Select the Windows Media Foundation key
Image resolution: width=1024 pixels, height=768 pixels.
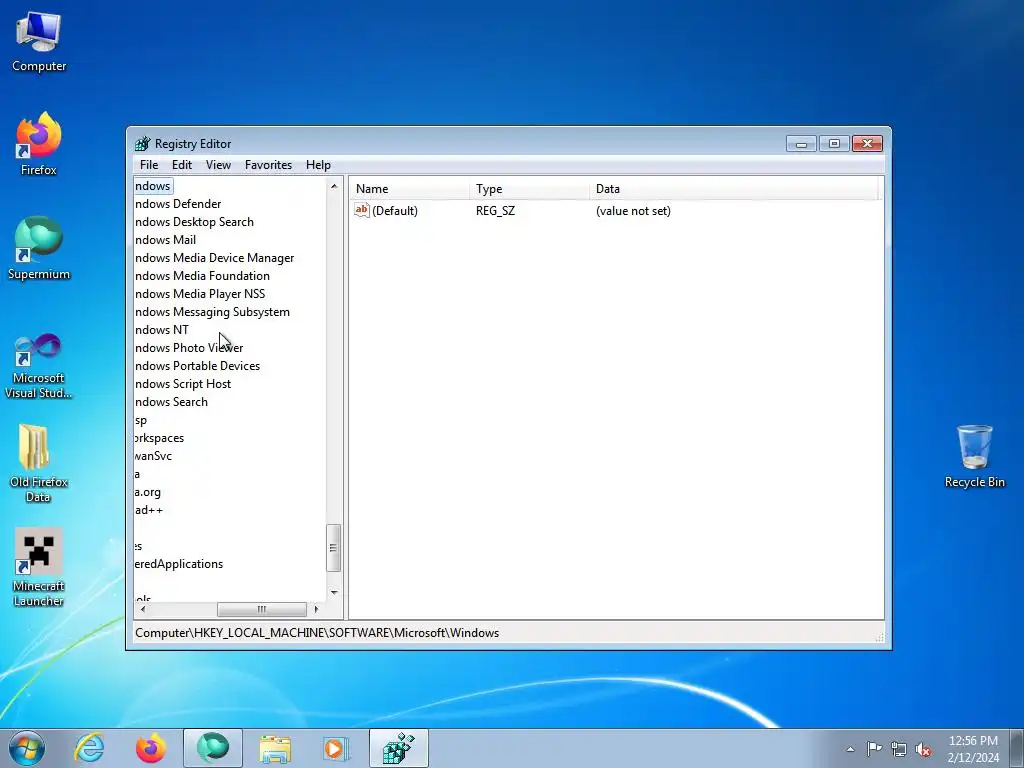pyautogui.click(x=202, y=276)
